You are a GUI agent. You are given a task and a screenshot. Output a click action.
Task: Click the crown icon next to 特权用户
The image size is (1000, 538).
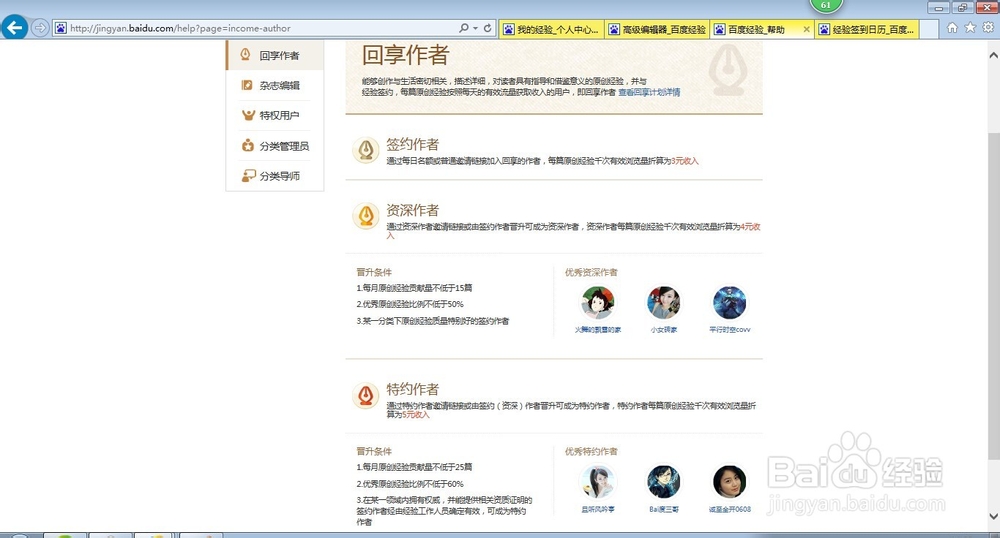[248, 115]
